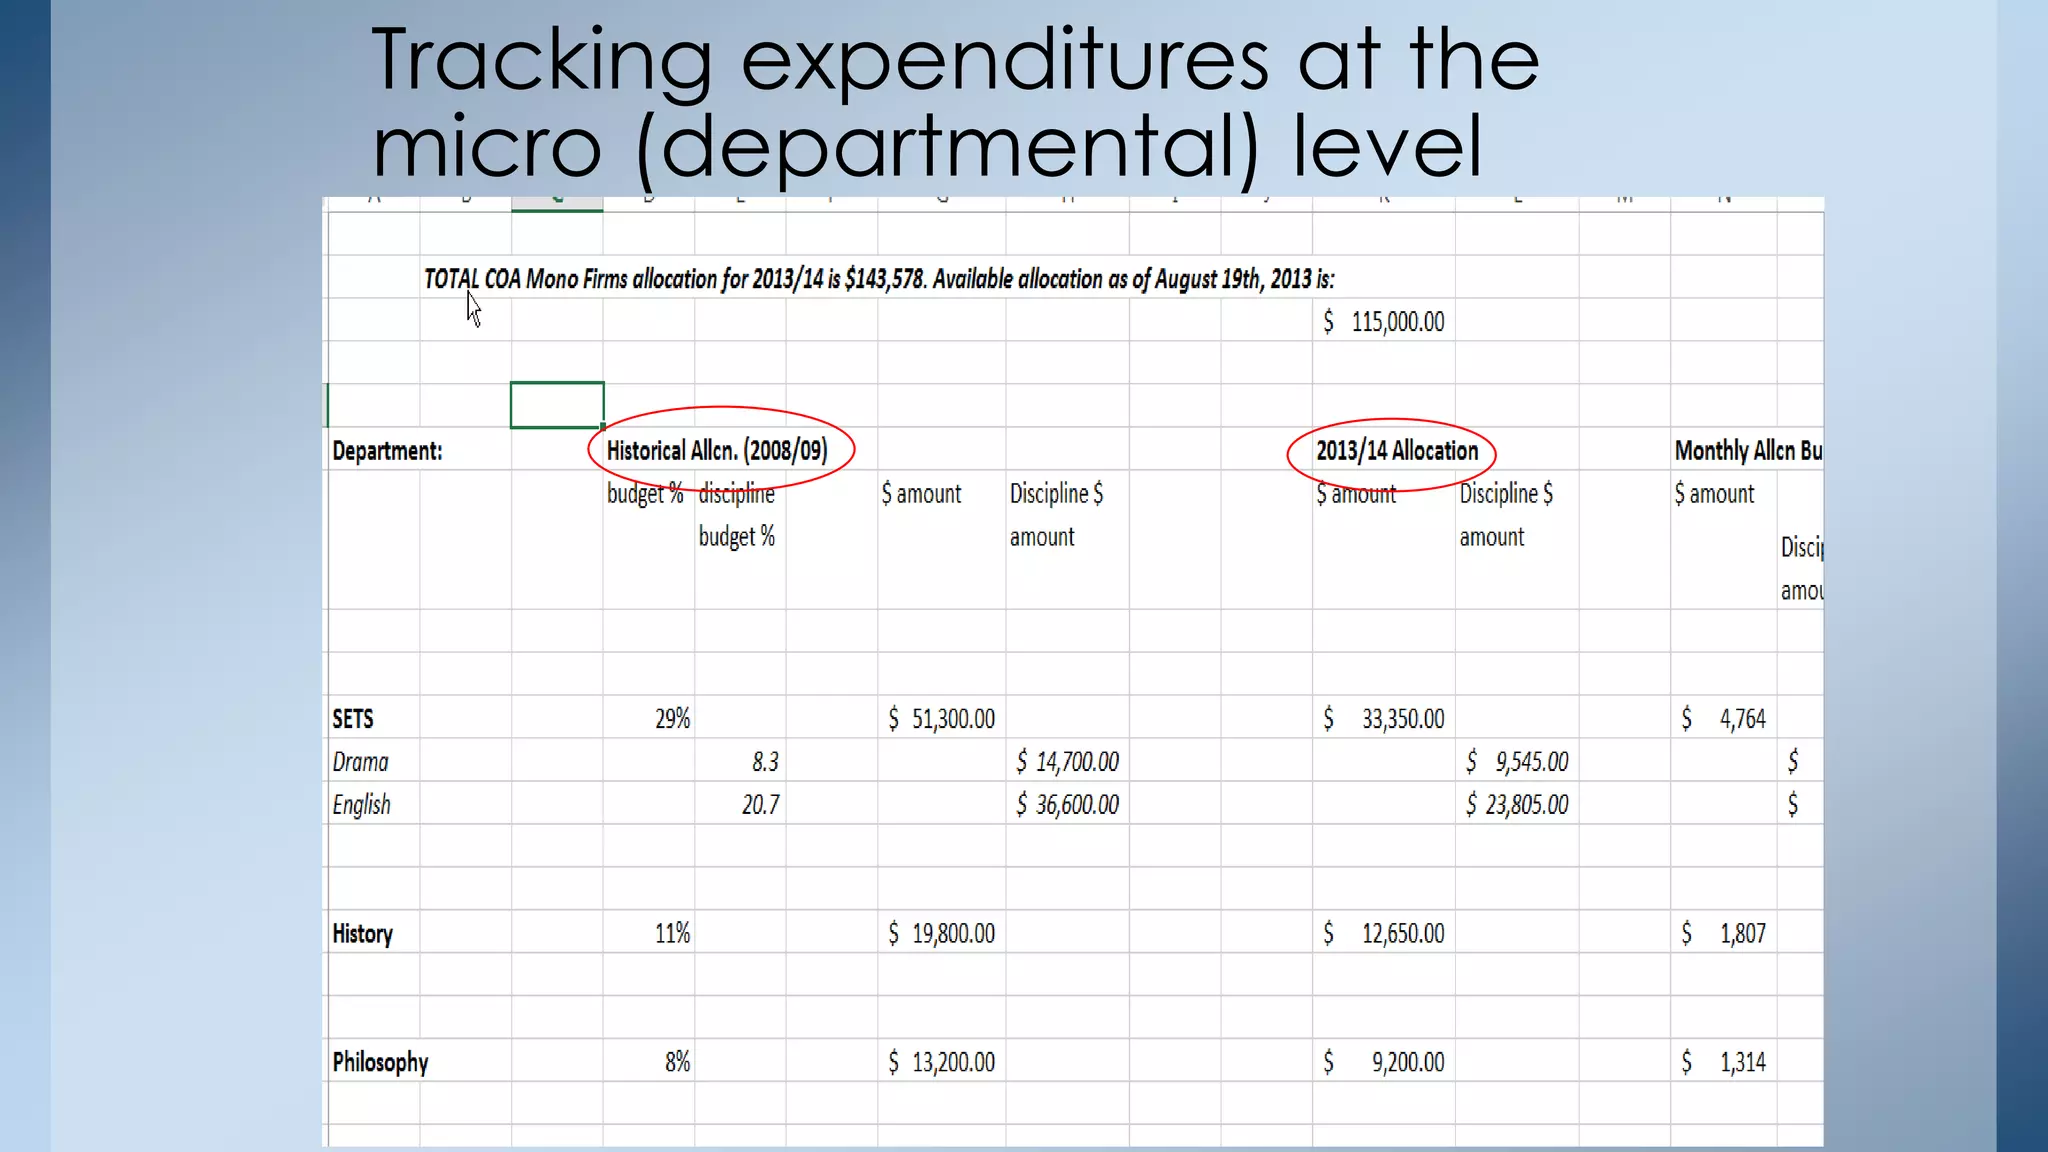Select the '$ 33,350.00' SETS 2013/14 amount
This screenshot has height=1152, width=2048.
[x=1384, y=719]
